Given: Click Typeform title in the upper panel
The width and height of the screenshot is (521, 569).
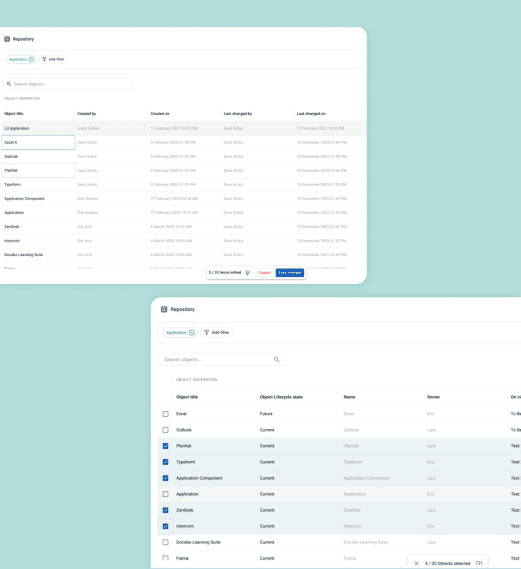Looking at the screenshot, I should (x=12, y=184).
